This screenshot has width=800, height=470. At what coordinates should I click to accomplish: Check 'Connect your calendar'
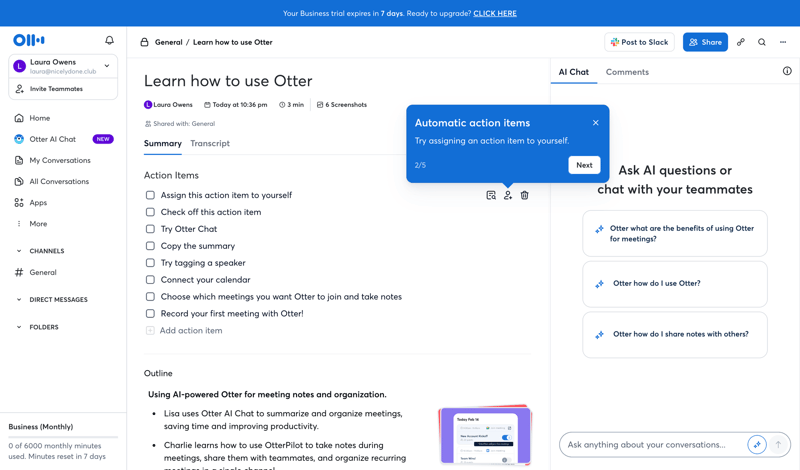[150, 280]
